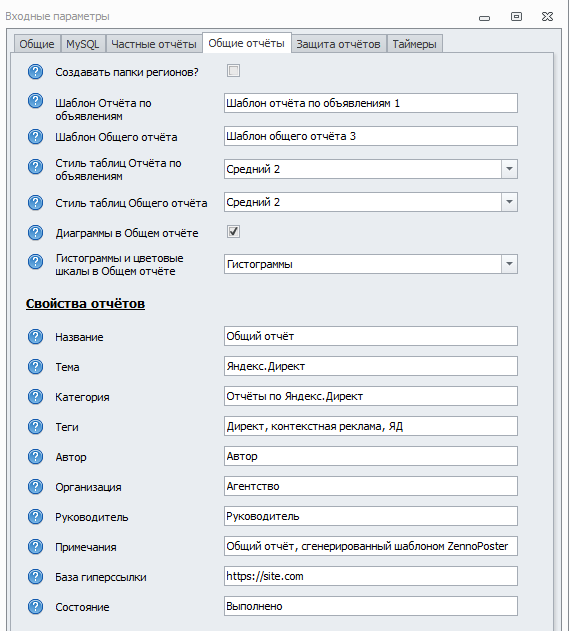Switch to the MySQL tab
This screenshot has width=569, height=631.
coord(83,44)
